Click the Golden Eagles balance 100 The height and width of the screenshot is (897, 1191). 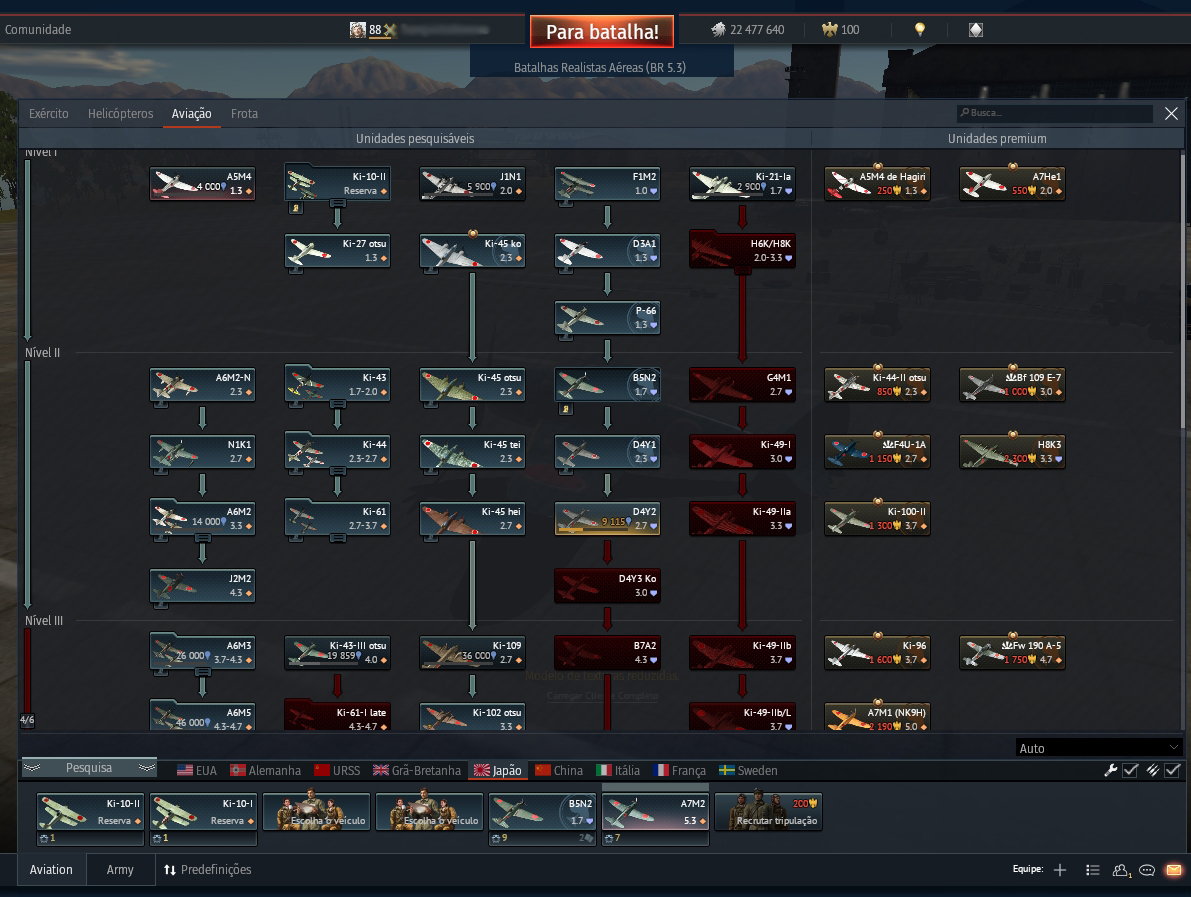[x=840, y=30]
